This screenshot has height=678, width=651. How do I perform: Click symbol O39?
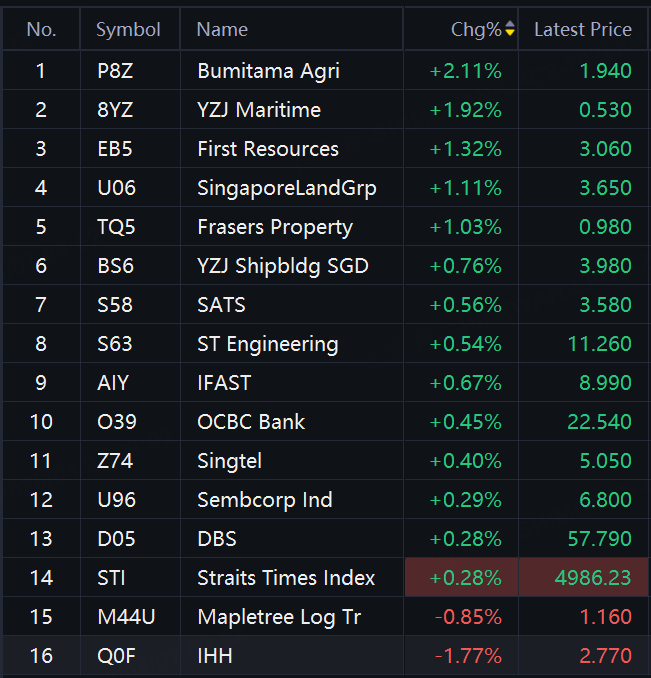click(117, 422)
